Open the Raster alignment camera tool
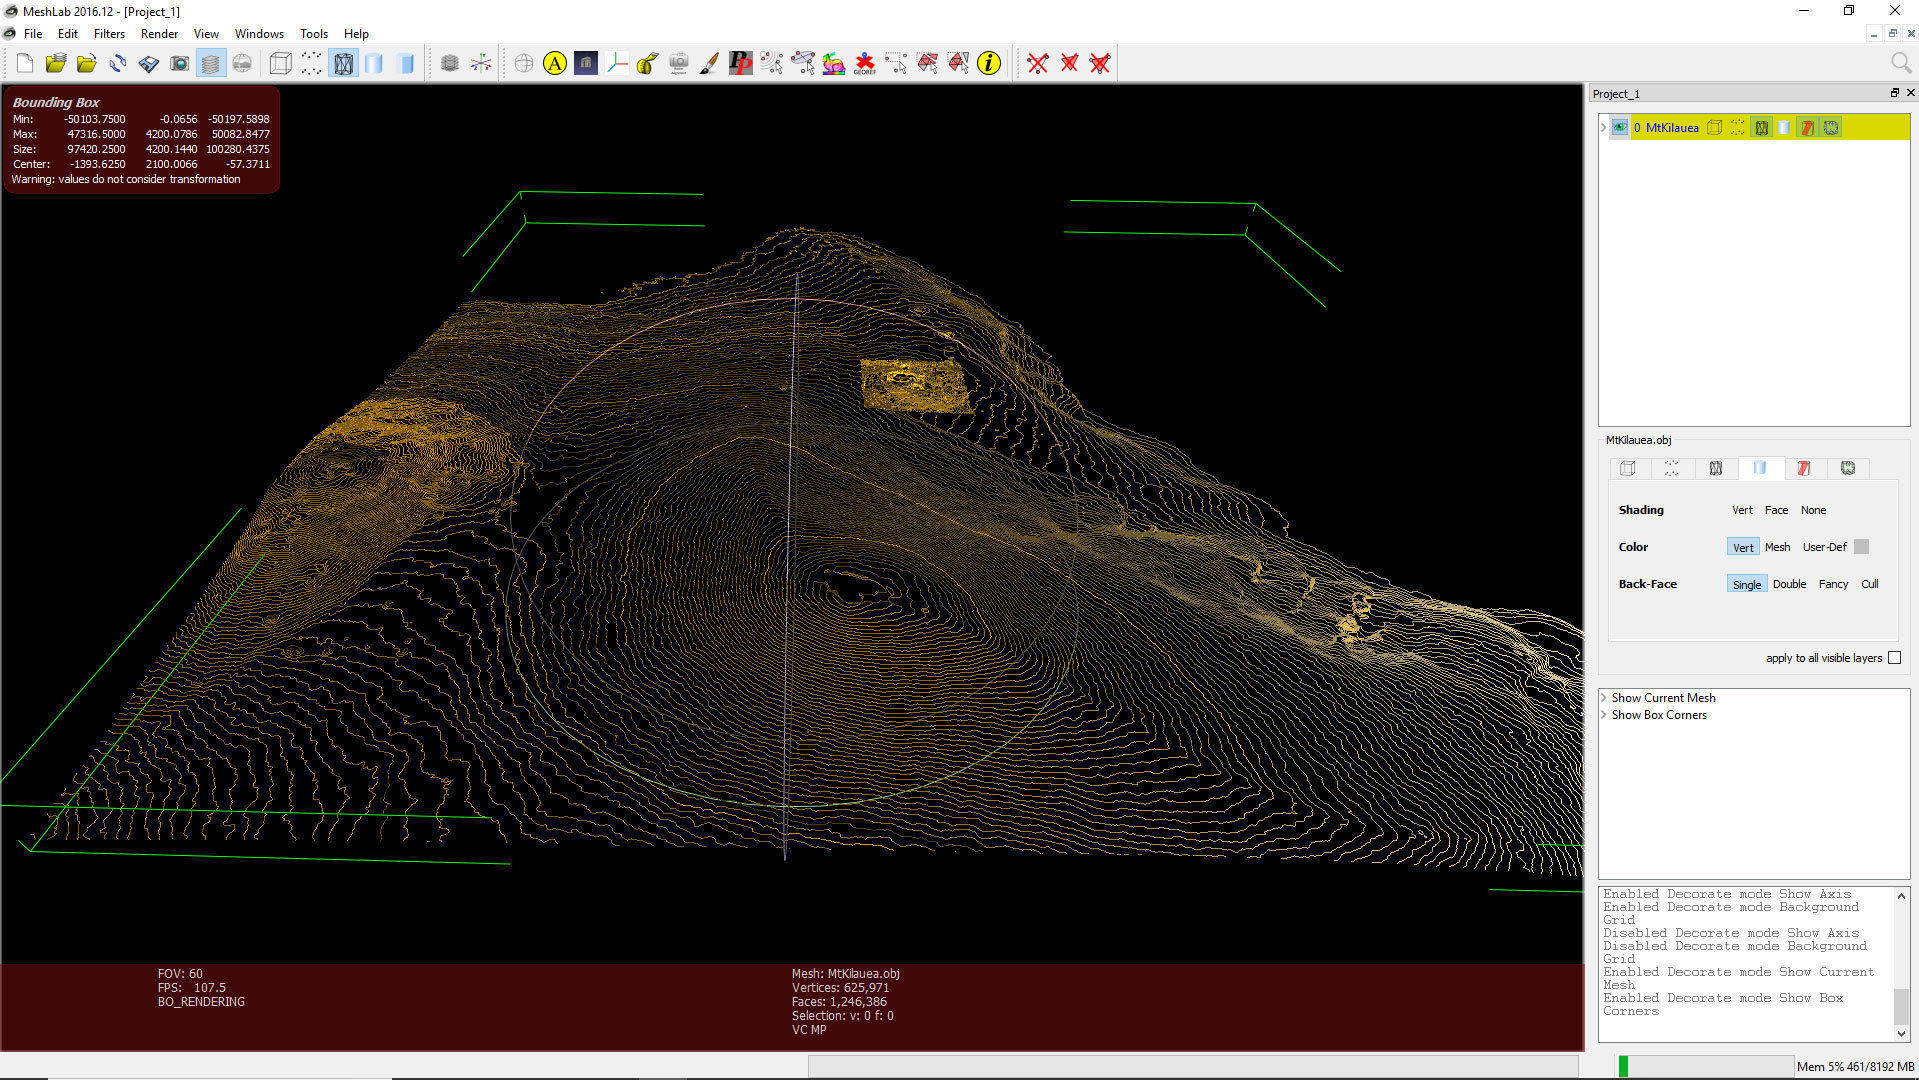The width and height of the screenshot is (1919, 1080). 679,64
